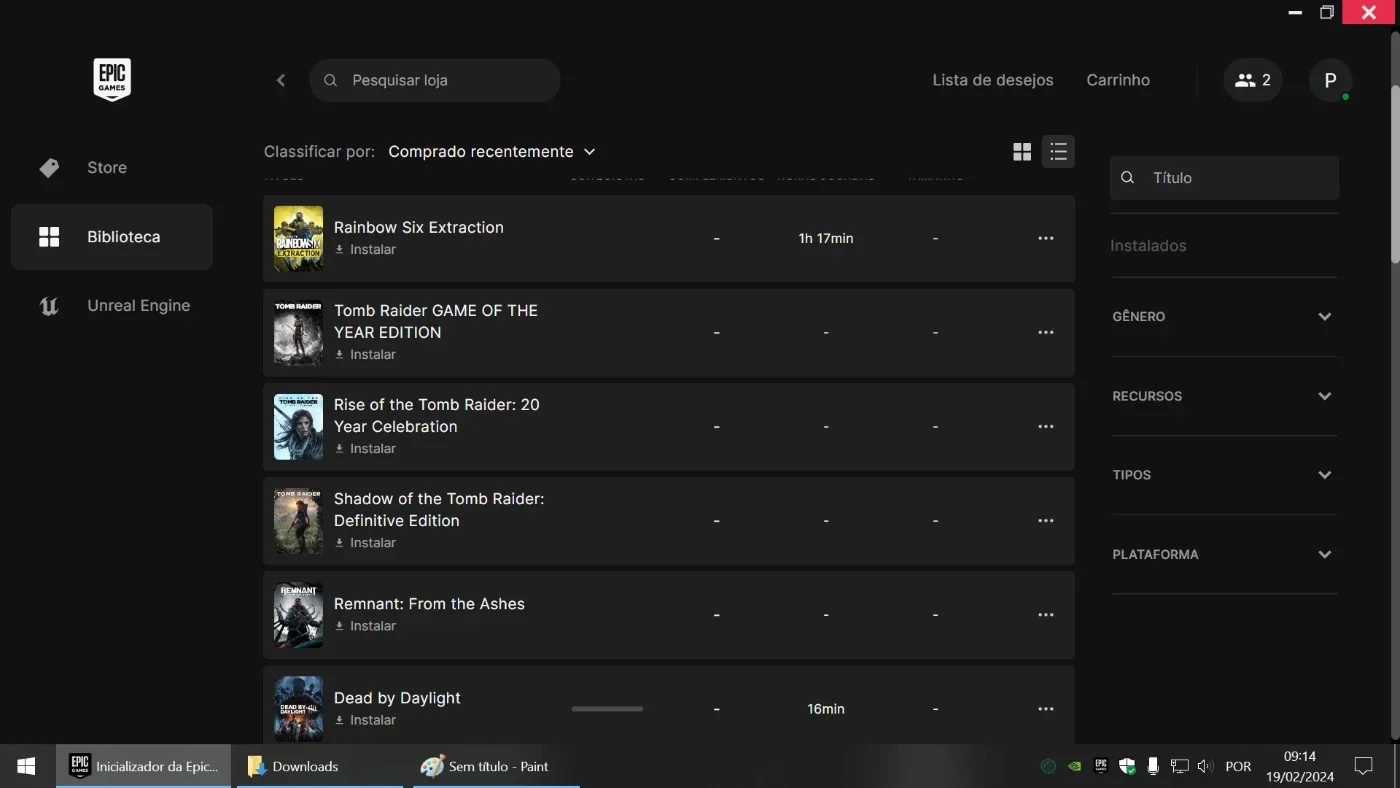Image resolution: width=1400 pixels, height=788 pixels.
Task: Expand the PLATAFORMA filter
Action: [x=1224, y=554]
